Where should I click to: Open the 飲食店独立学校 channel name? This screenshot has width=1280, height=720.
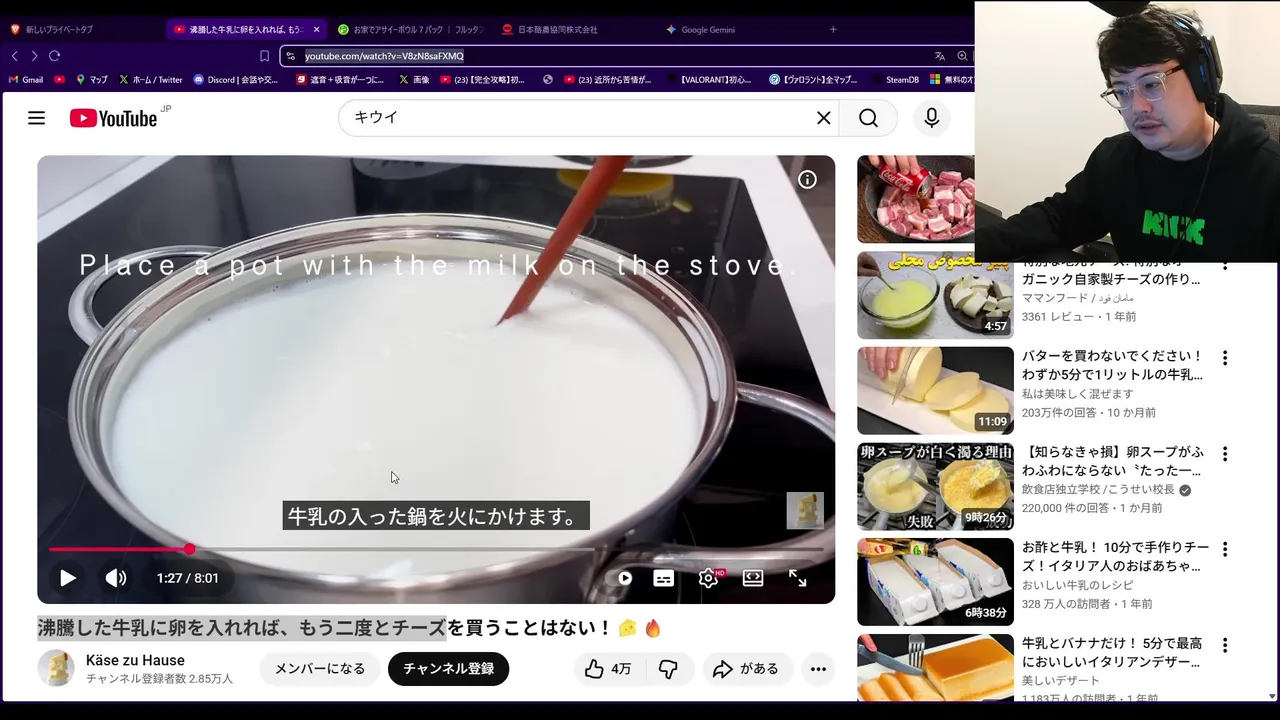click(x=1098, y=490)
